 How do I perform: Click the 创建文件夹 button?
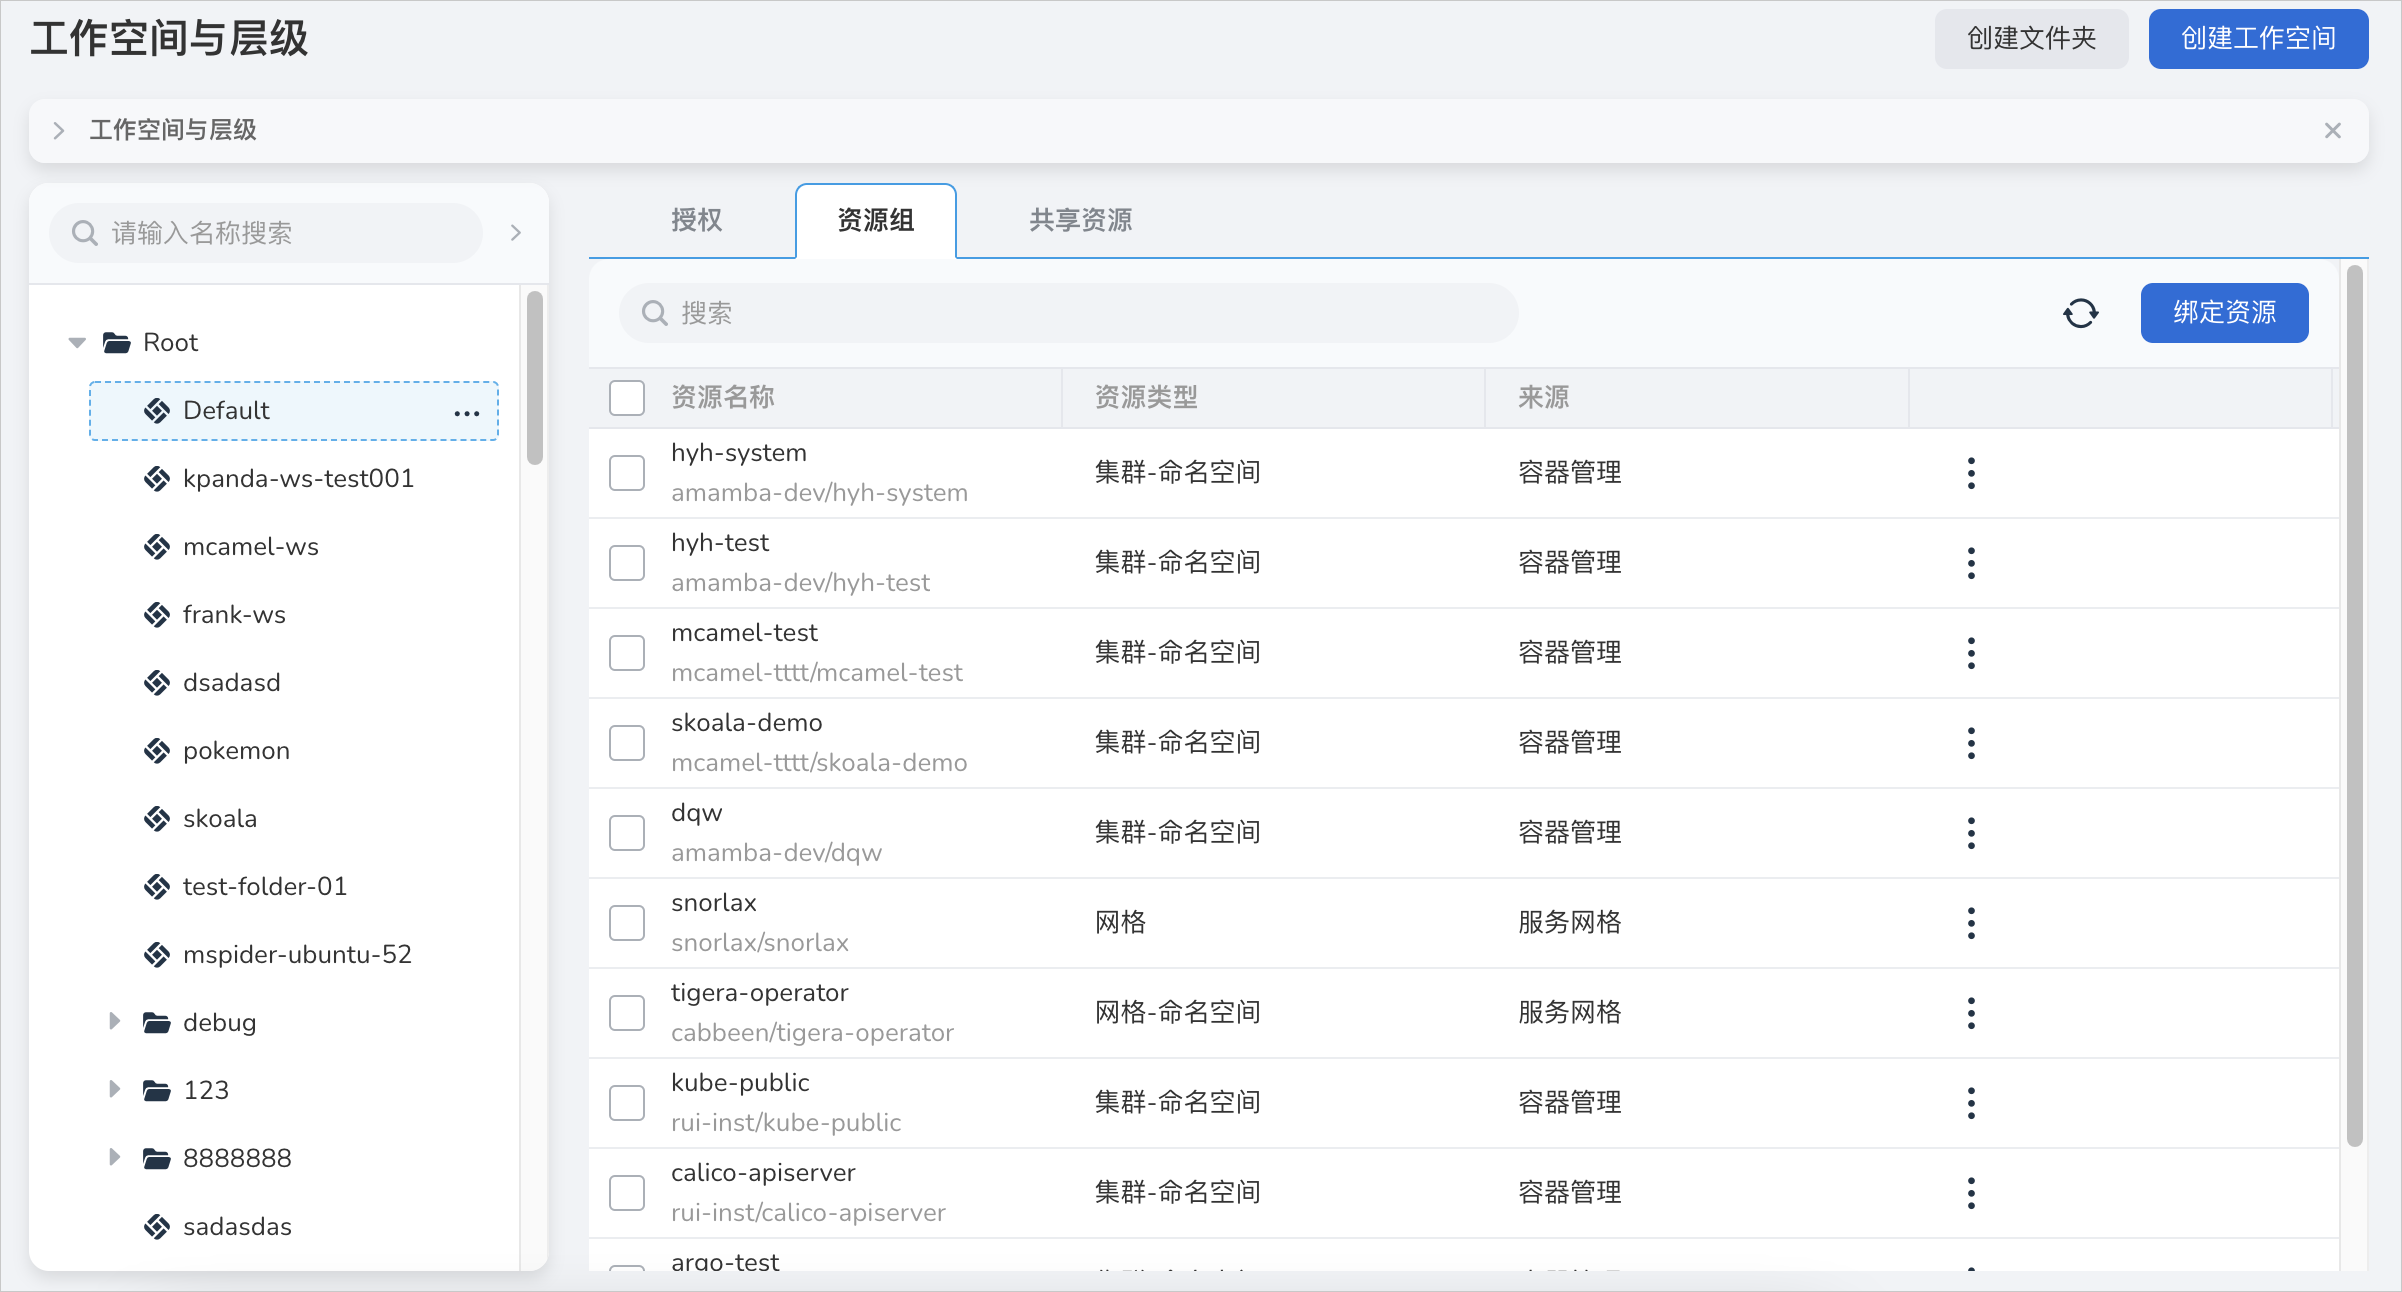click(2032, 39)
